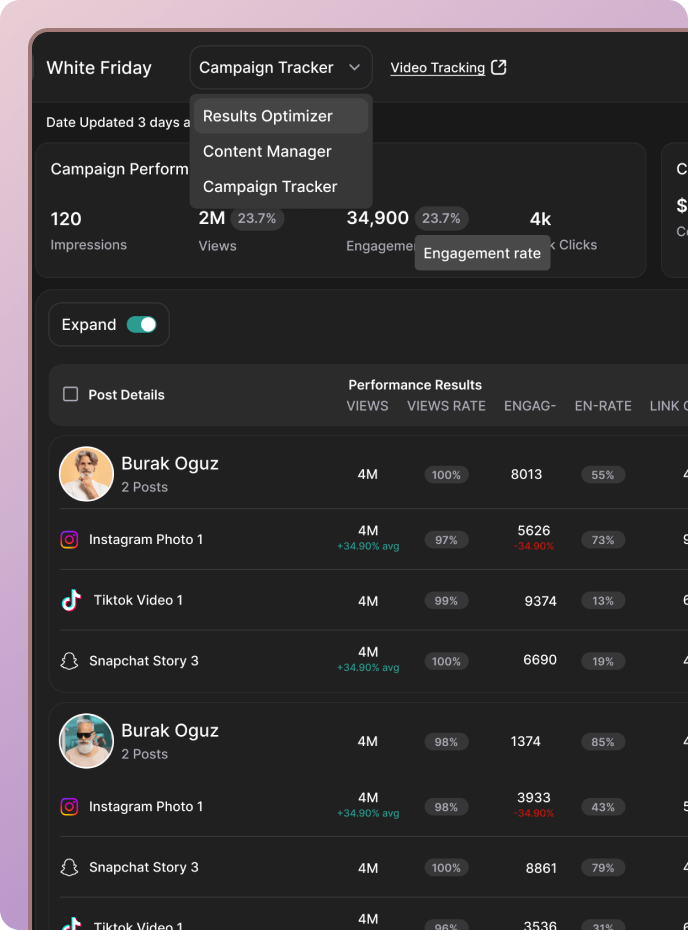This screenshot has width=688, height=930.
Task: Click the 79% engagement rate badge
Action: coord(603,868)
